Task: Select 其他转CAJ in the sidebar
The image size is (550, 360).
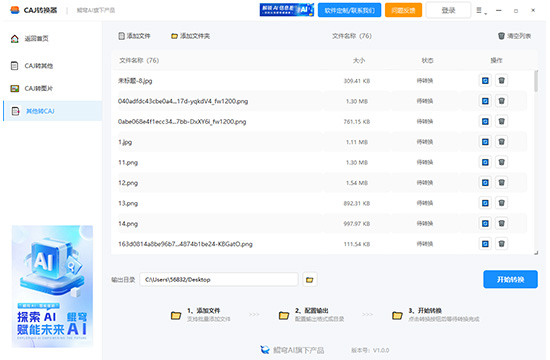Action: pyautogui.click(x=53, y=111)
